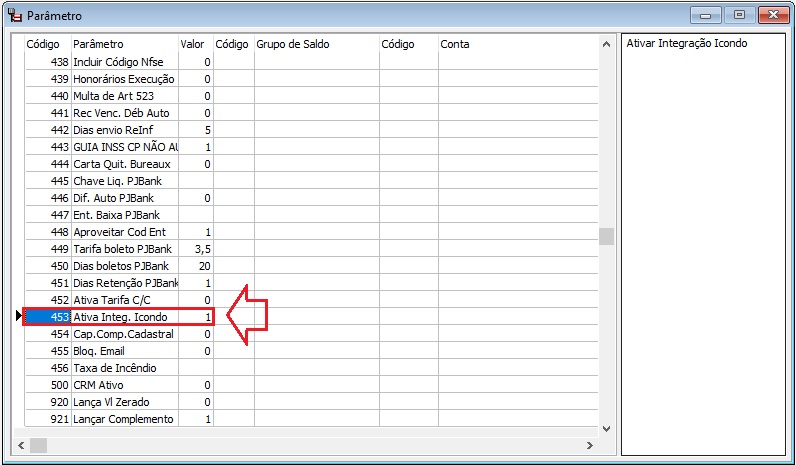Click the Valor cell for Dias boletos PJBank

click(x=196, y=266)
